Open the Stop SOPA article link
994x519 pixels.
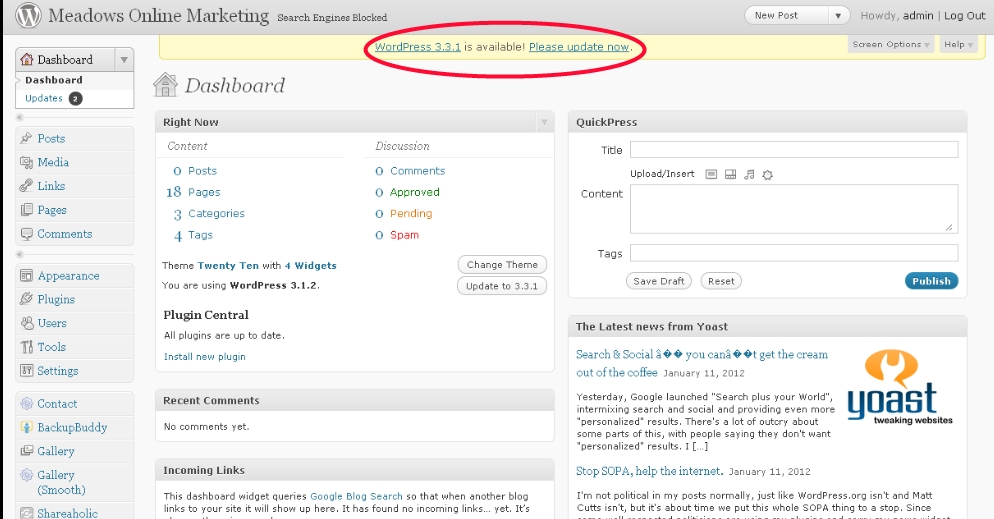pos(649,471)
